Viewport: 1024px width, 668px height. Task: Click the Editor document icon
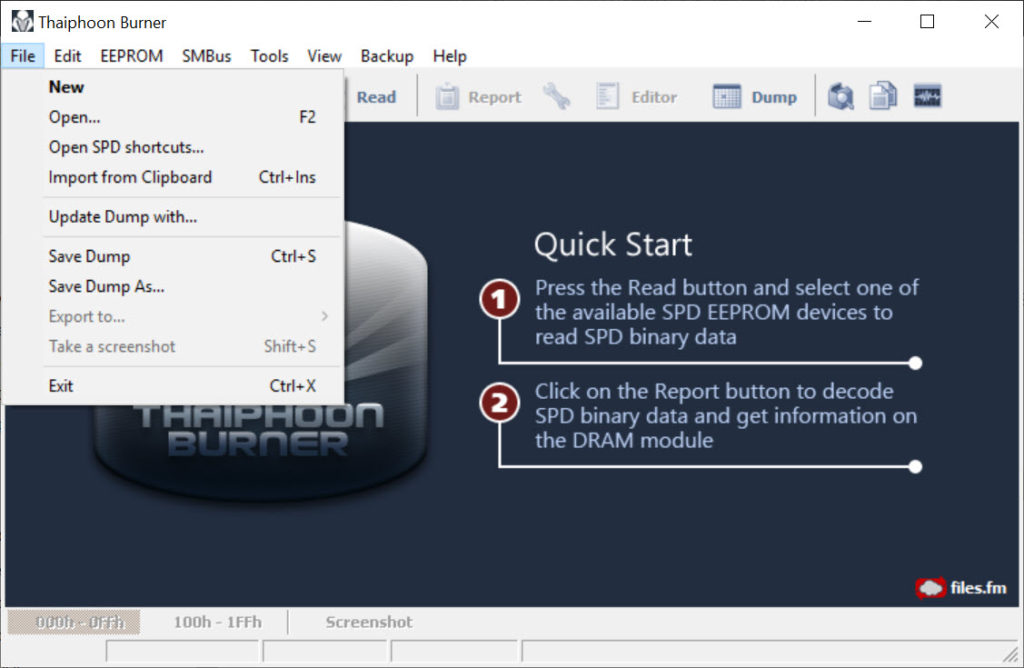coord(607,96)
